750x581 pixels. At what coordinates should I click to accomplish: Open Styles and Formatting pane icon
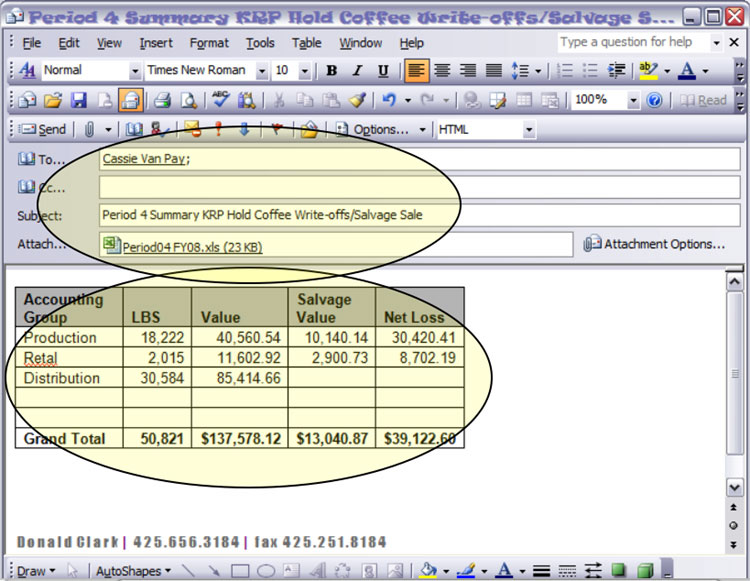[27, 71]
